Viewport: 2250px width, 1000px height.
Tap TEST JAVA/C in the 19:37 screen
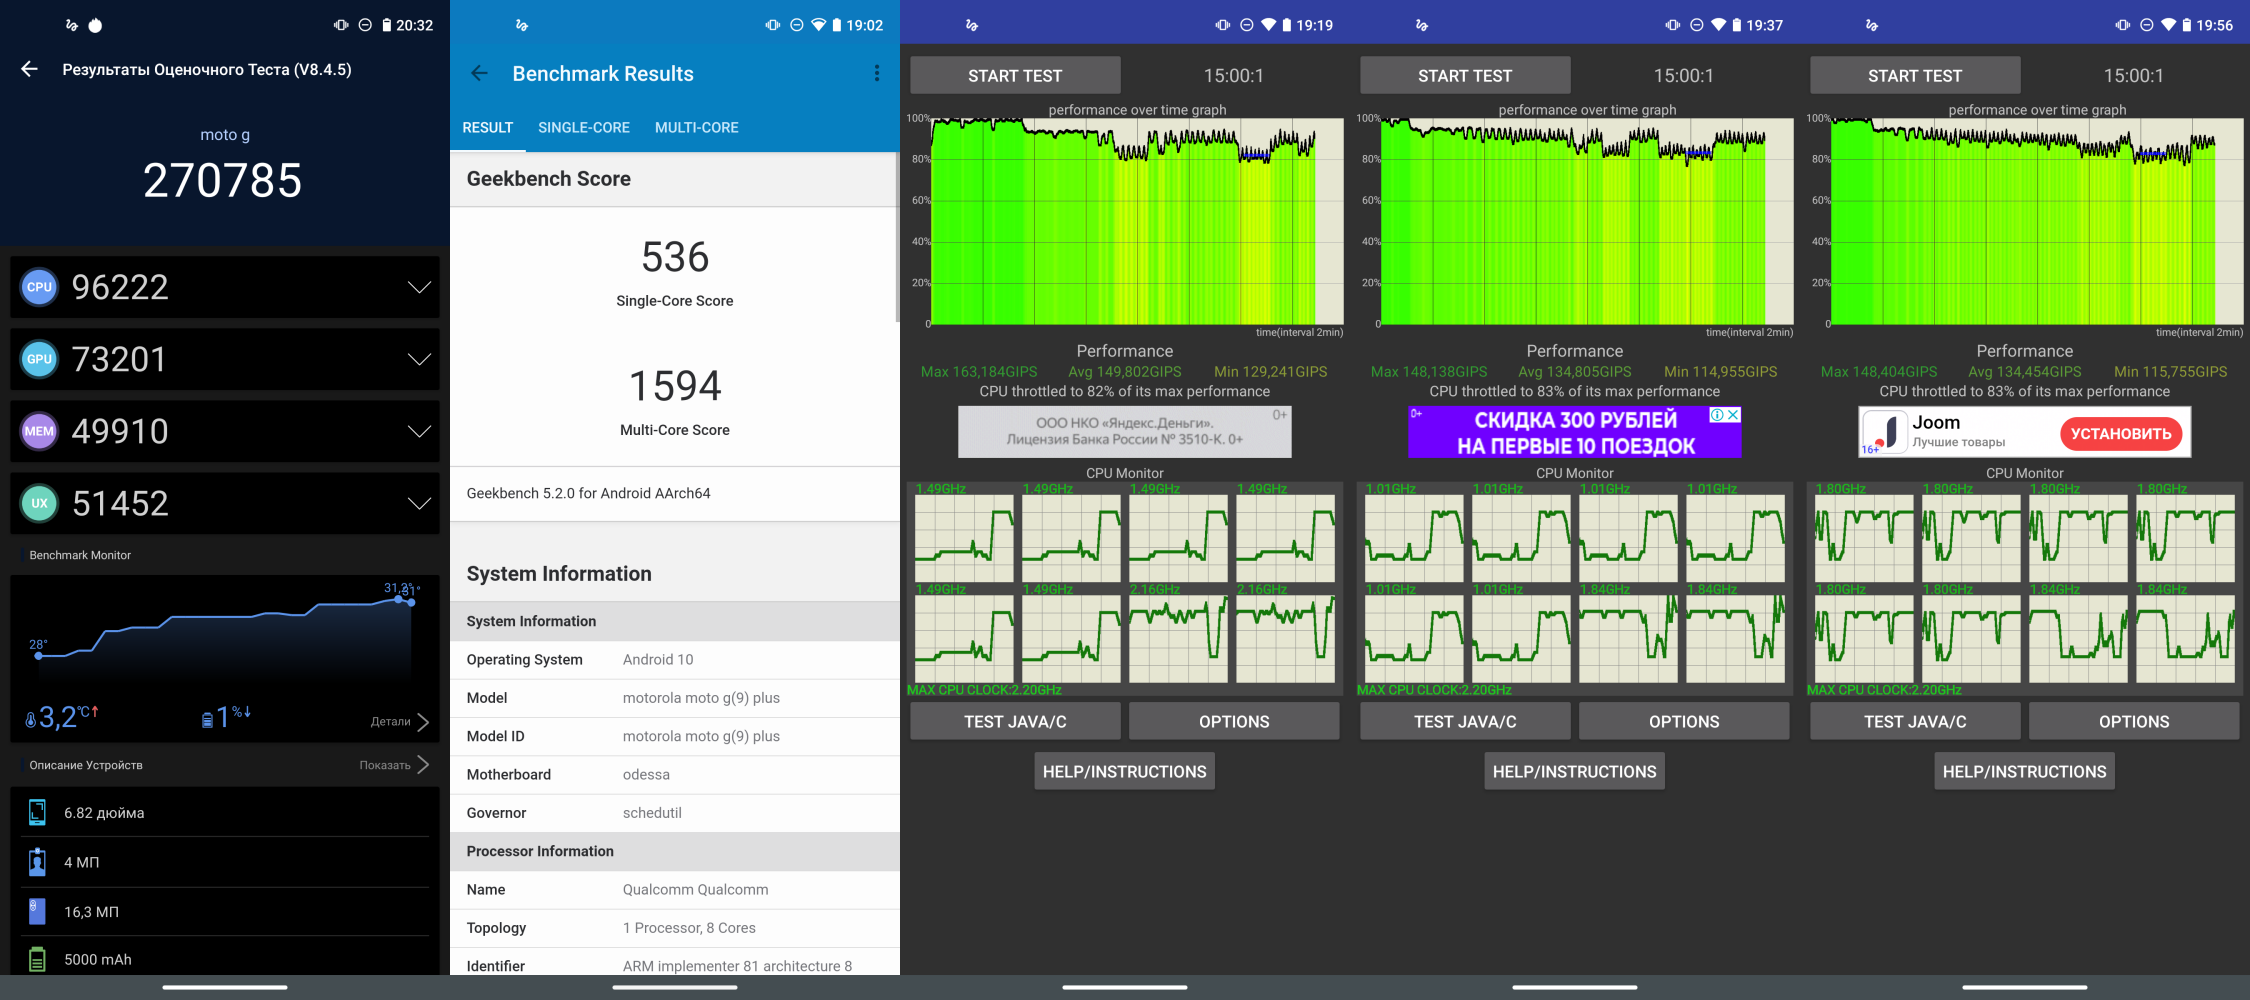(1465, 721)
